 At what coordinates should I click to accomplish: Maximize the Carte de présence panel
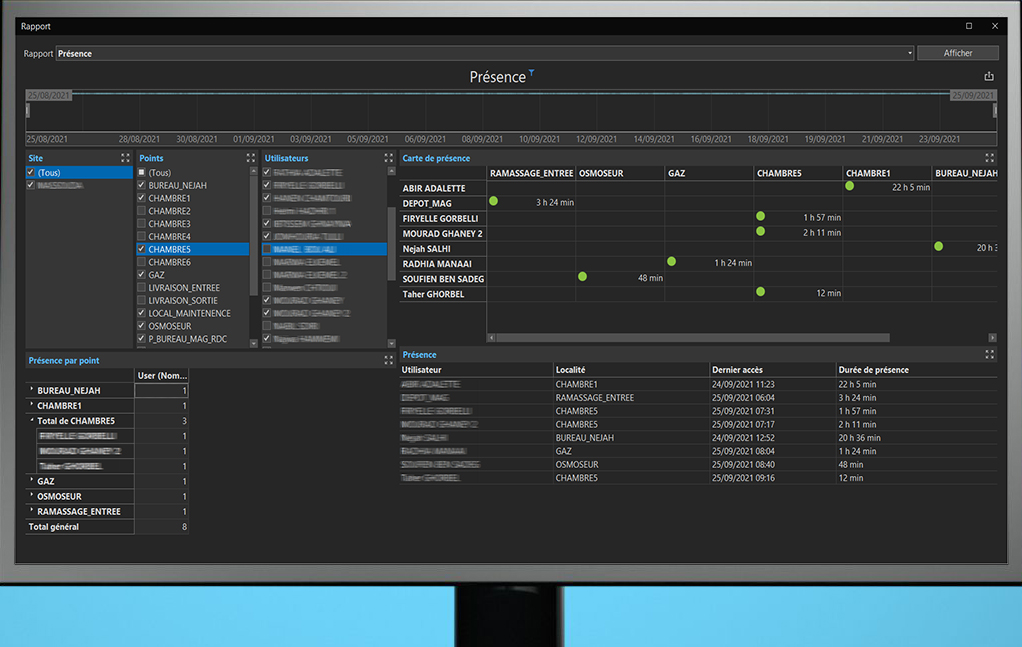[x=989, y=158]
